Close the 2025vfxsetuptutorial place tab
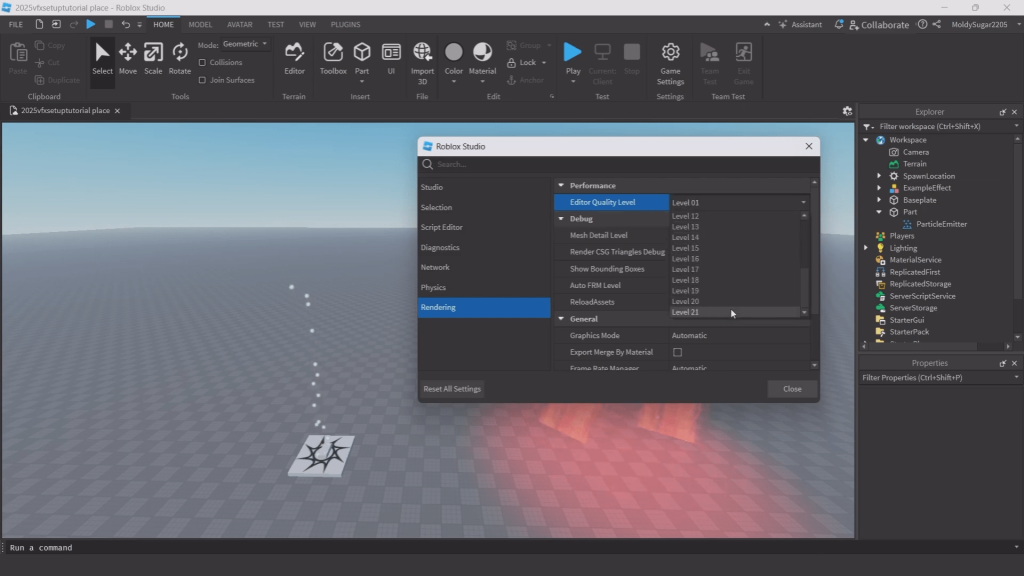Viewport: 1024px width, 576px height. (x=118, y=111)
